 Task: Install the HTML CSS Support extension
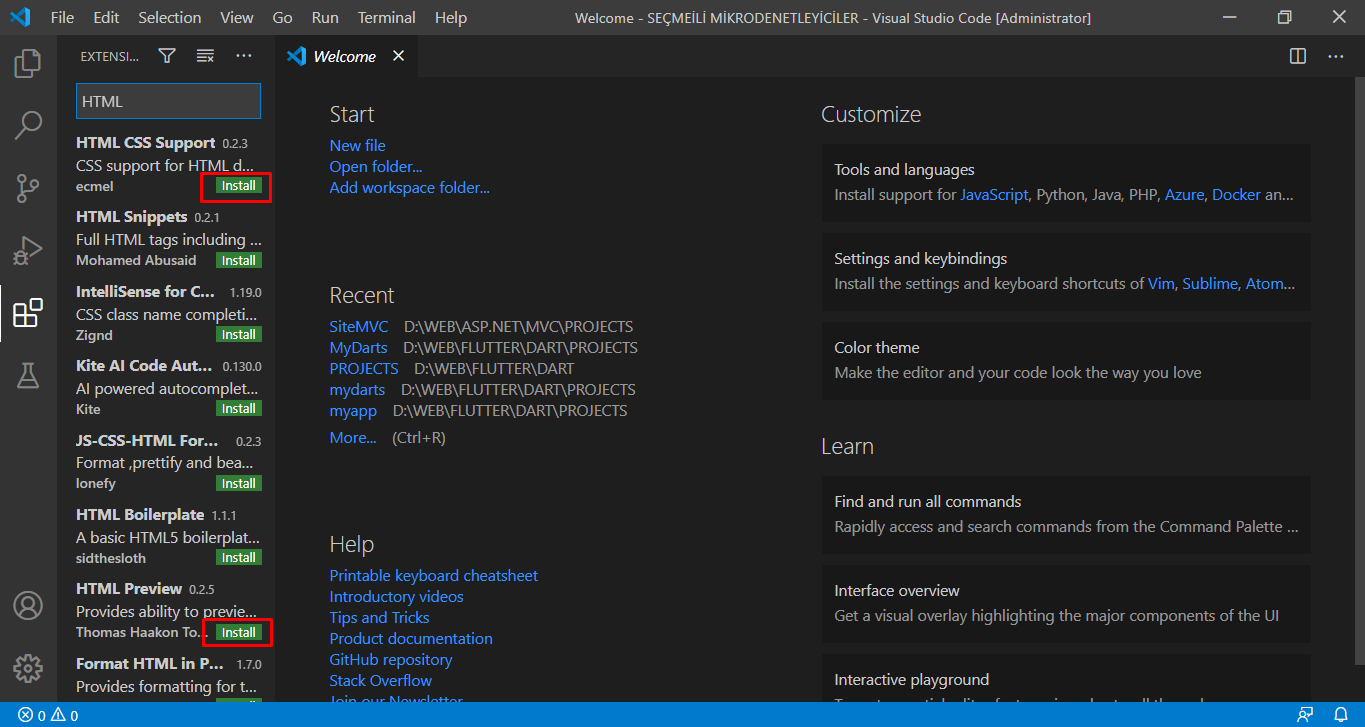coord(238,186)
